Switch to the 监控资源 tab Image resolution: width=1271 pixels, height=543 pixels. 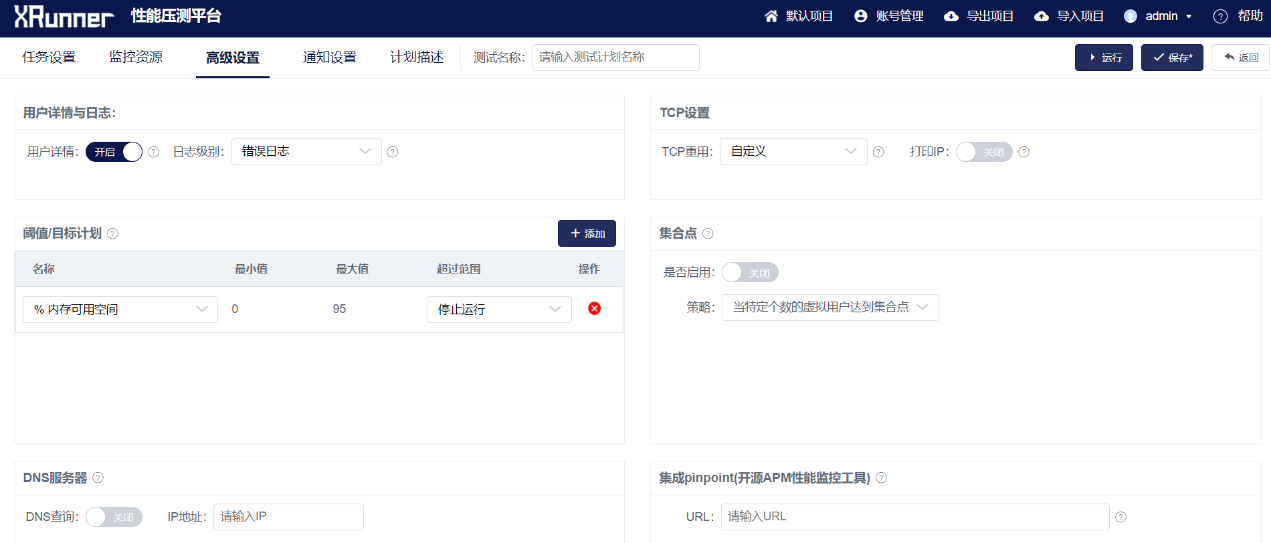pyautogui.click(x=136, y=57)
